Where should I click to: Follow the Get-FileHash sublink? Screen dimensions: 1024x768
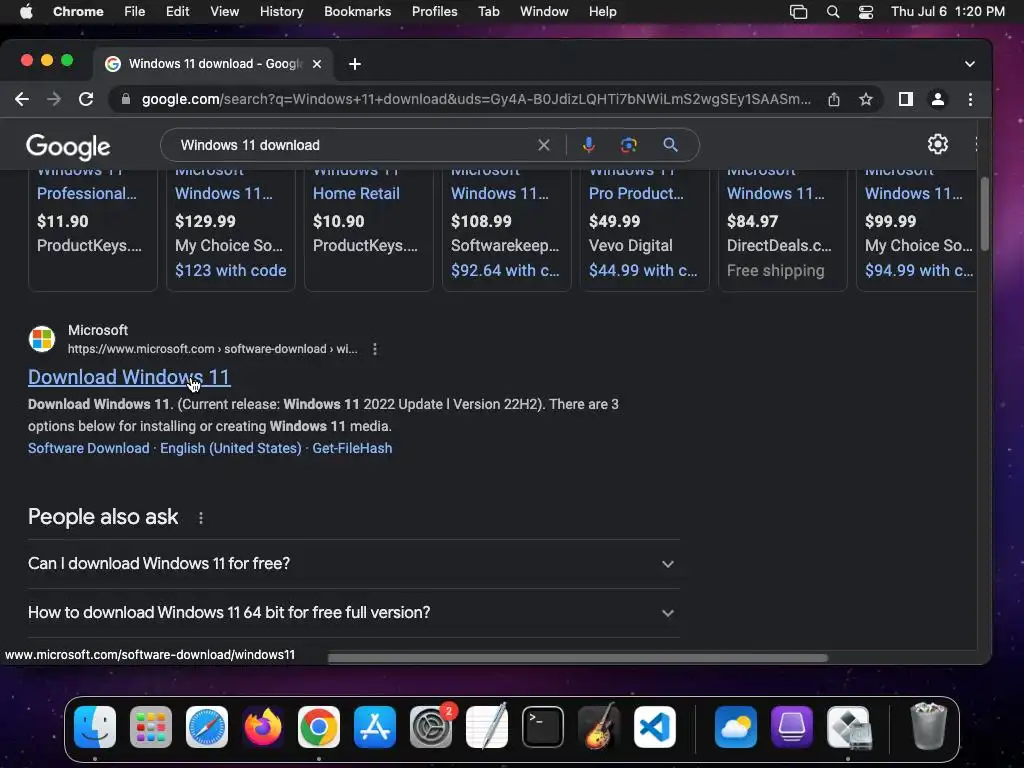352,448
